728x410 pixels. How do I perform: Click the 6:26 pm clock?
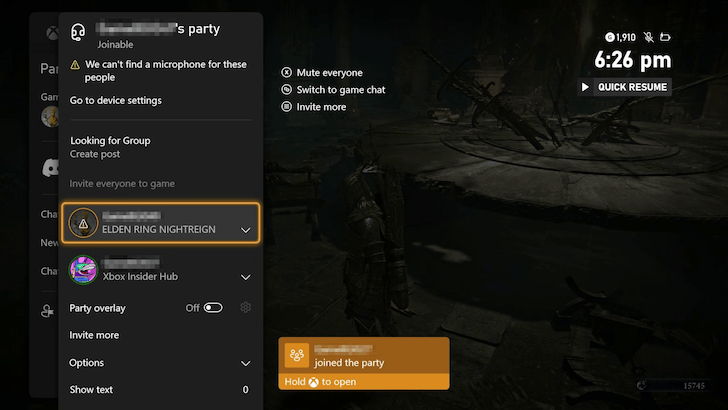point(633,60)
